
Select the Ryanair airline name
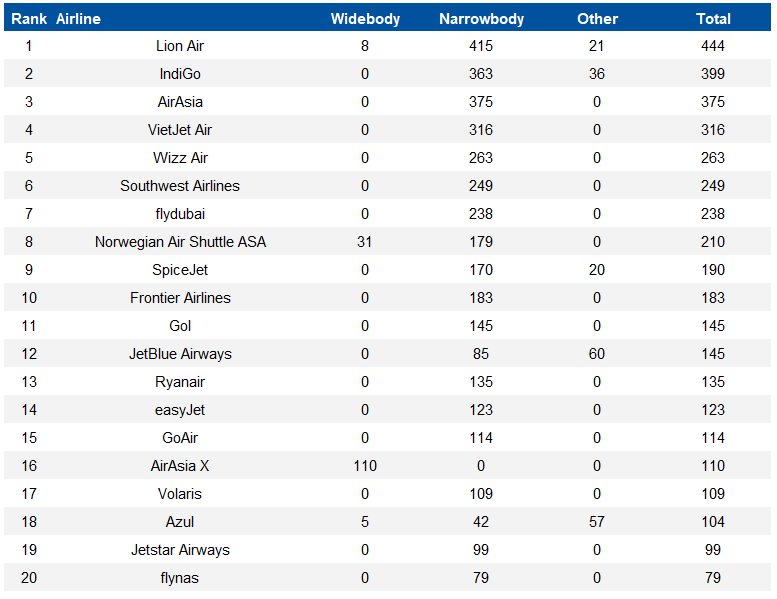pos(180,382)
